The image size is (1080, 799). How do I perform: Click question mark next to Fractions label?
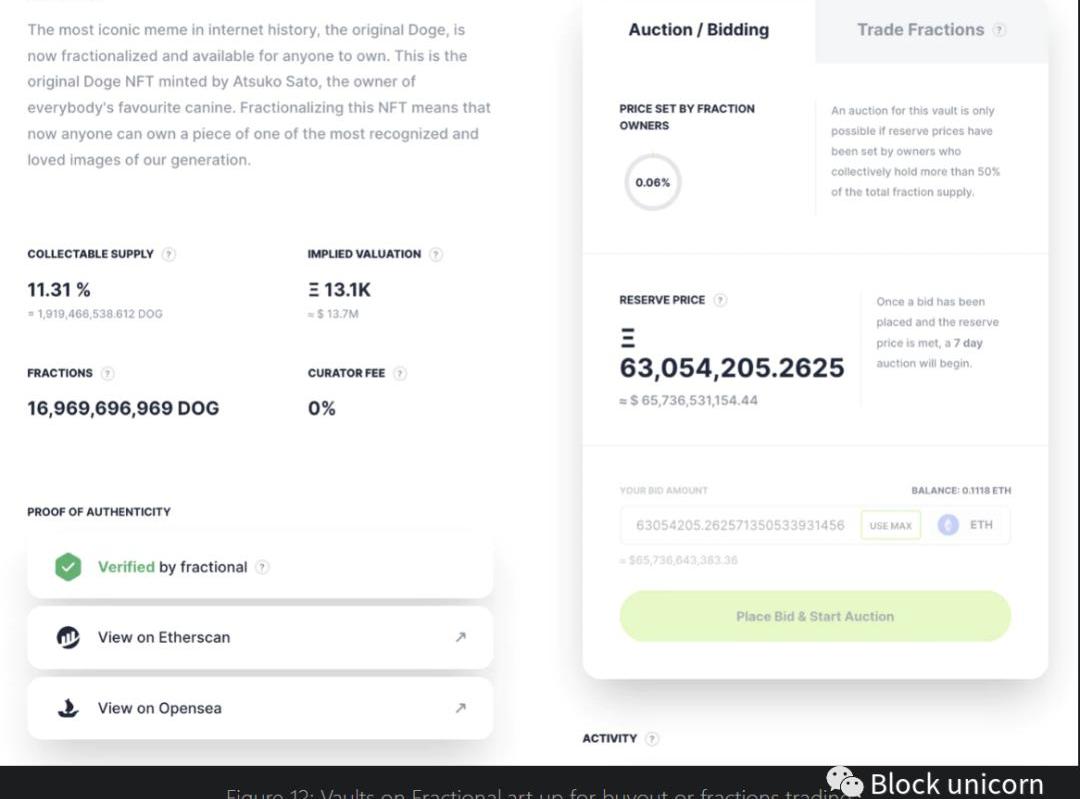click(x=108, y=373)
